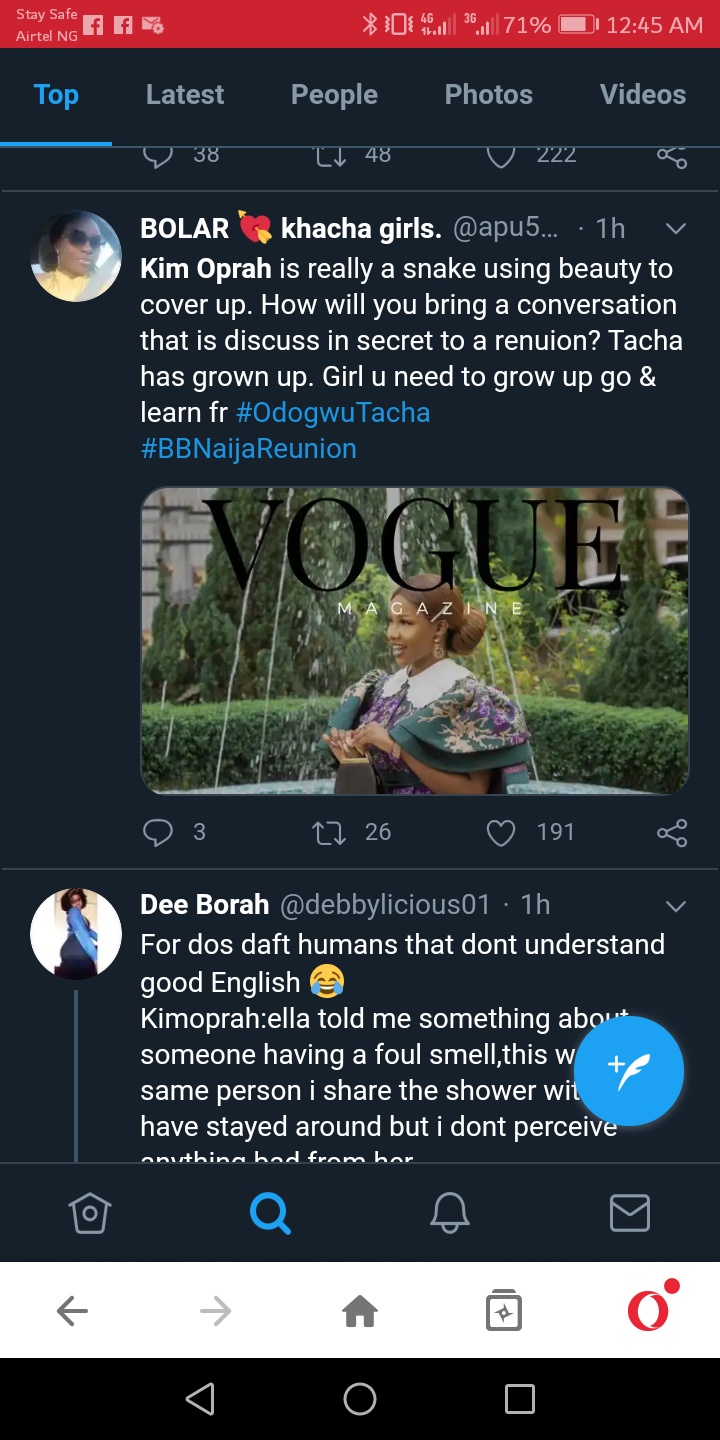Open the #OdogwuTacha hashtag
720x1440 pixels.
point(333,413)
